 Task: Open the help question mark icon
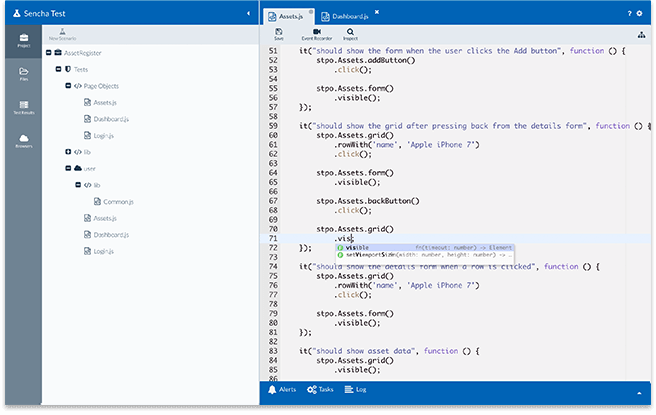(x=629, y=13)
